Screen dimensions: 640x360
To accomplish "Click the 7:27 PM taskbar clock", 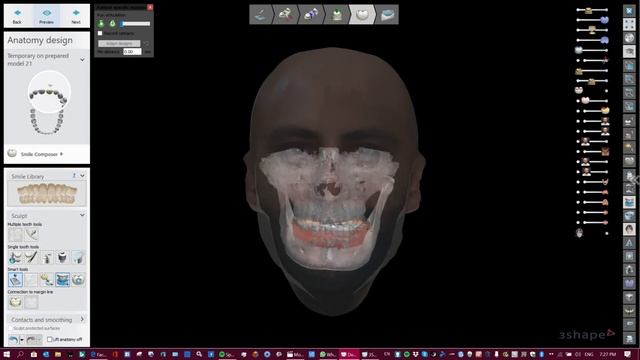I will point(608,354).
